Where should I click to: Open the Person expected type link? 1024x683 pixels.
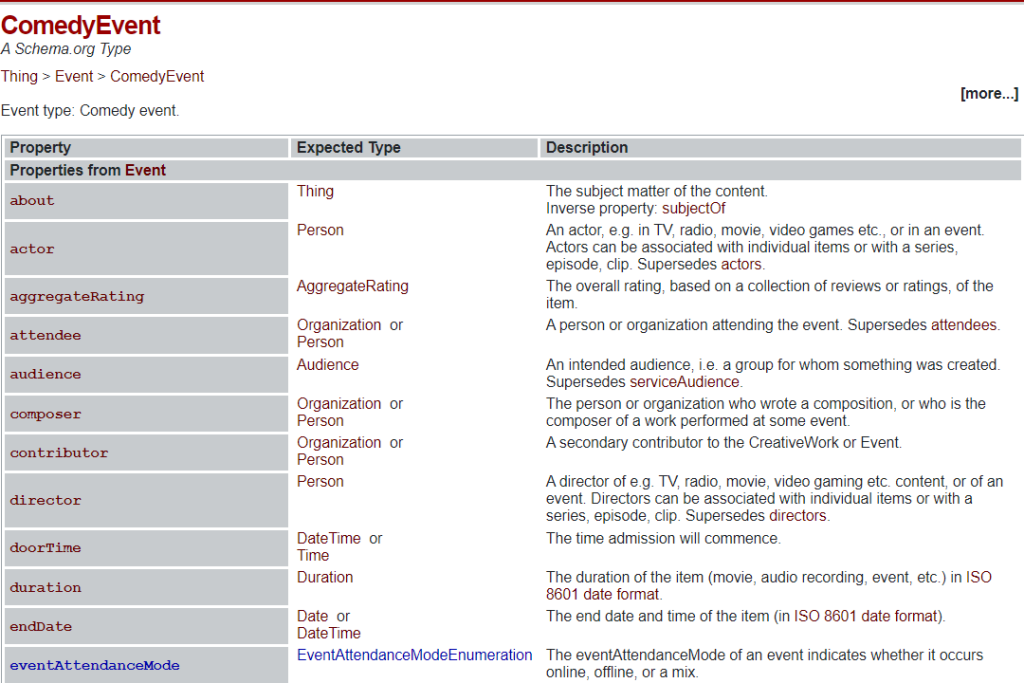click(x=320, y=229)
